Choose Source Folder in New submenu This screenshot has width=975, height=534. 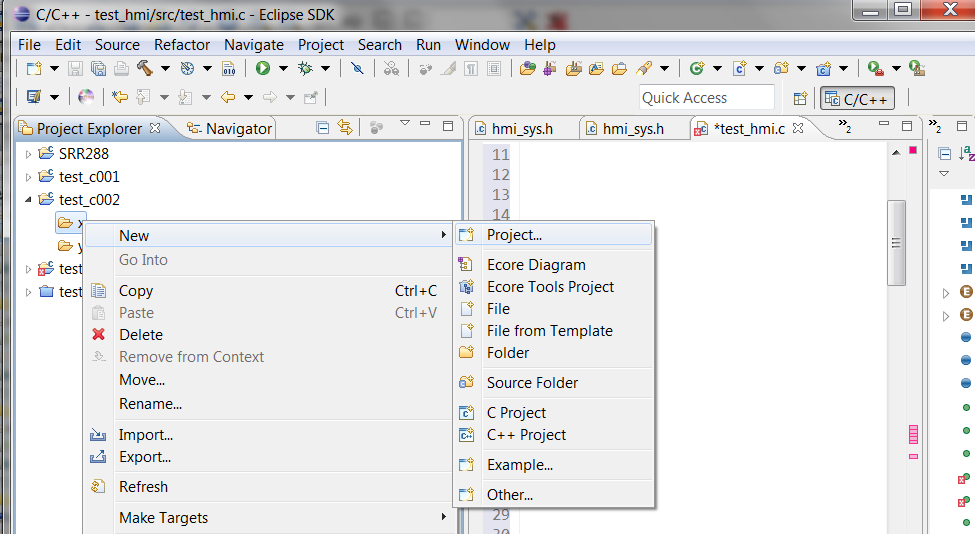point(553,383)
